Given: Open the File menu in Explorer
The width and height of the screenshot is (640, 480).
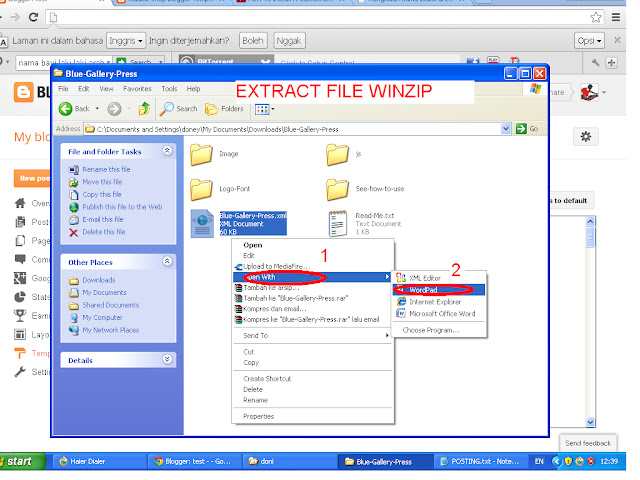Looking at the screenshot, I should coord(63,89).
